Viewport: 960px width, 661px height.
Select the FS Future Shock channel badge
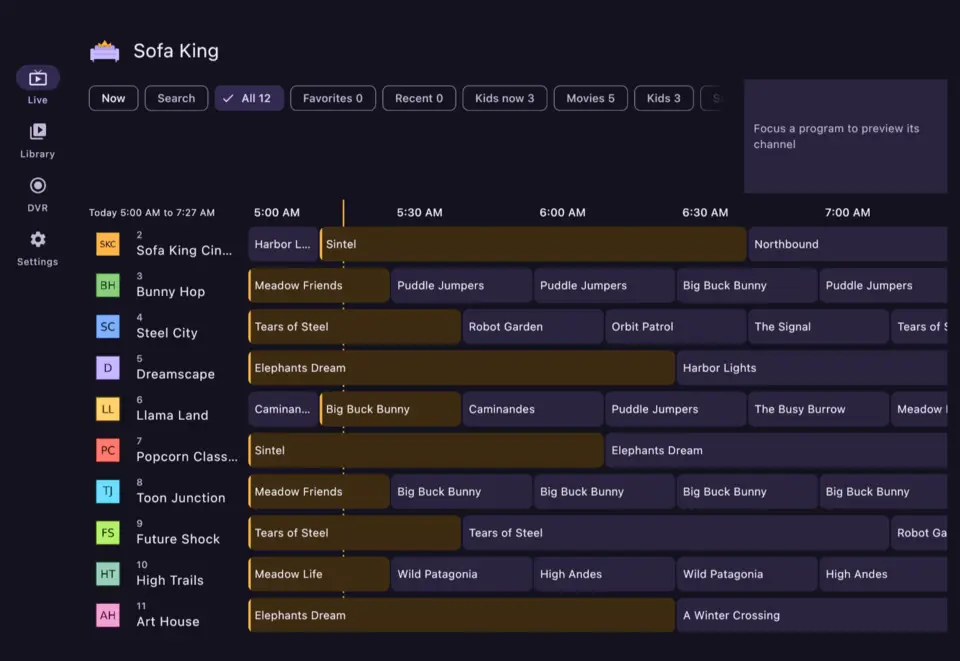pyautogui.click(x=108, y=533)
